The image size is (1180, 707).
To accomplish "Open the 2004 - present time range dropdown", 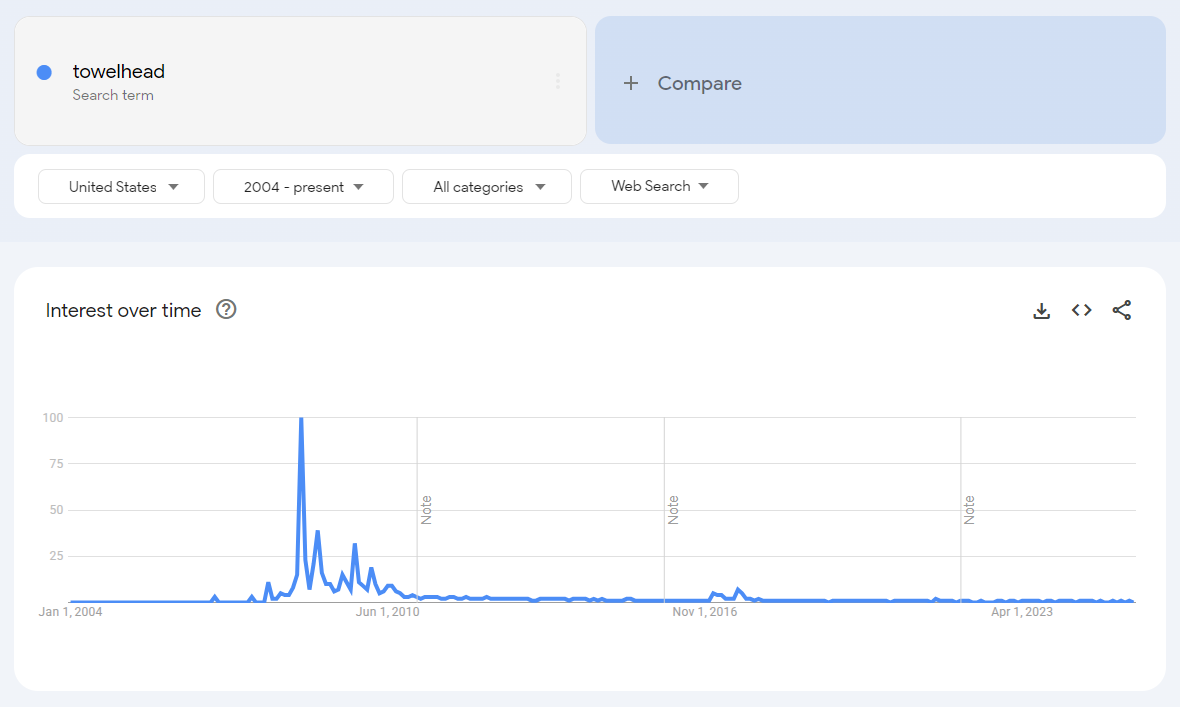I will [x=303, y=187].
